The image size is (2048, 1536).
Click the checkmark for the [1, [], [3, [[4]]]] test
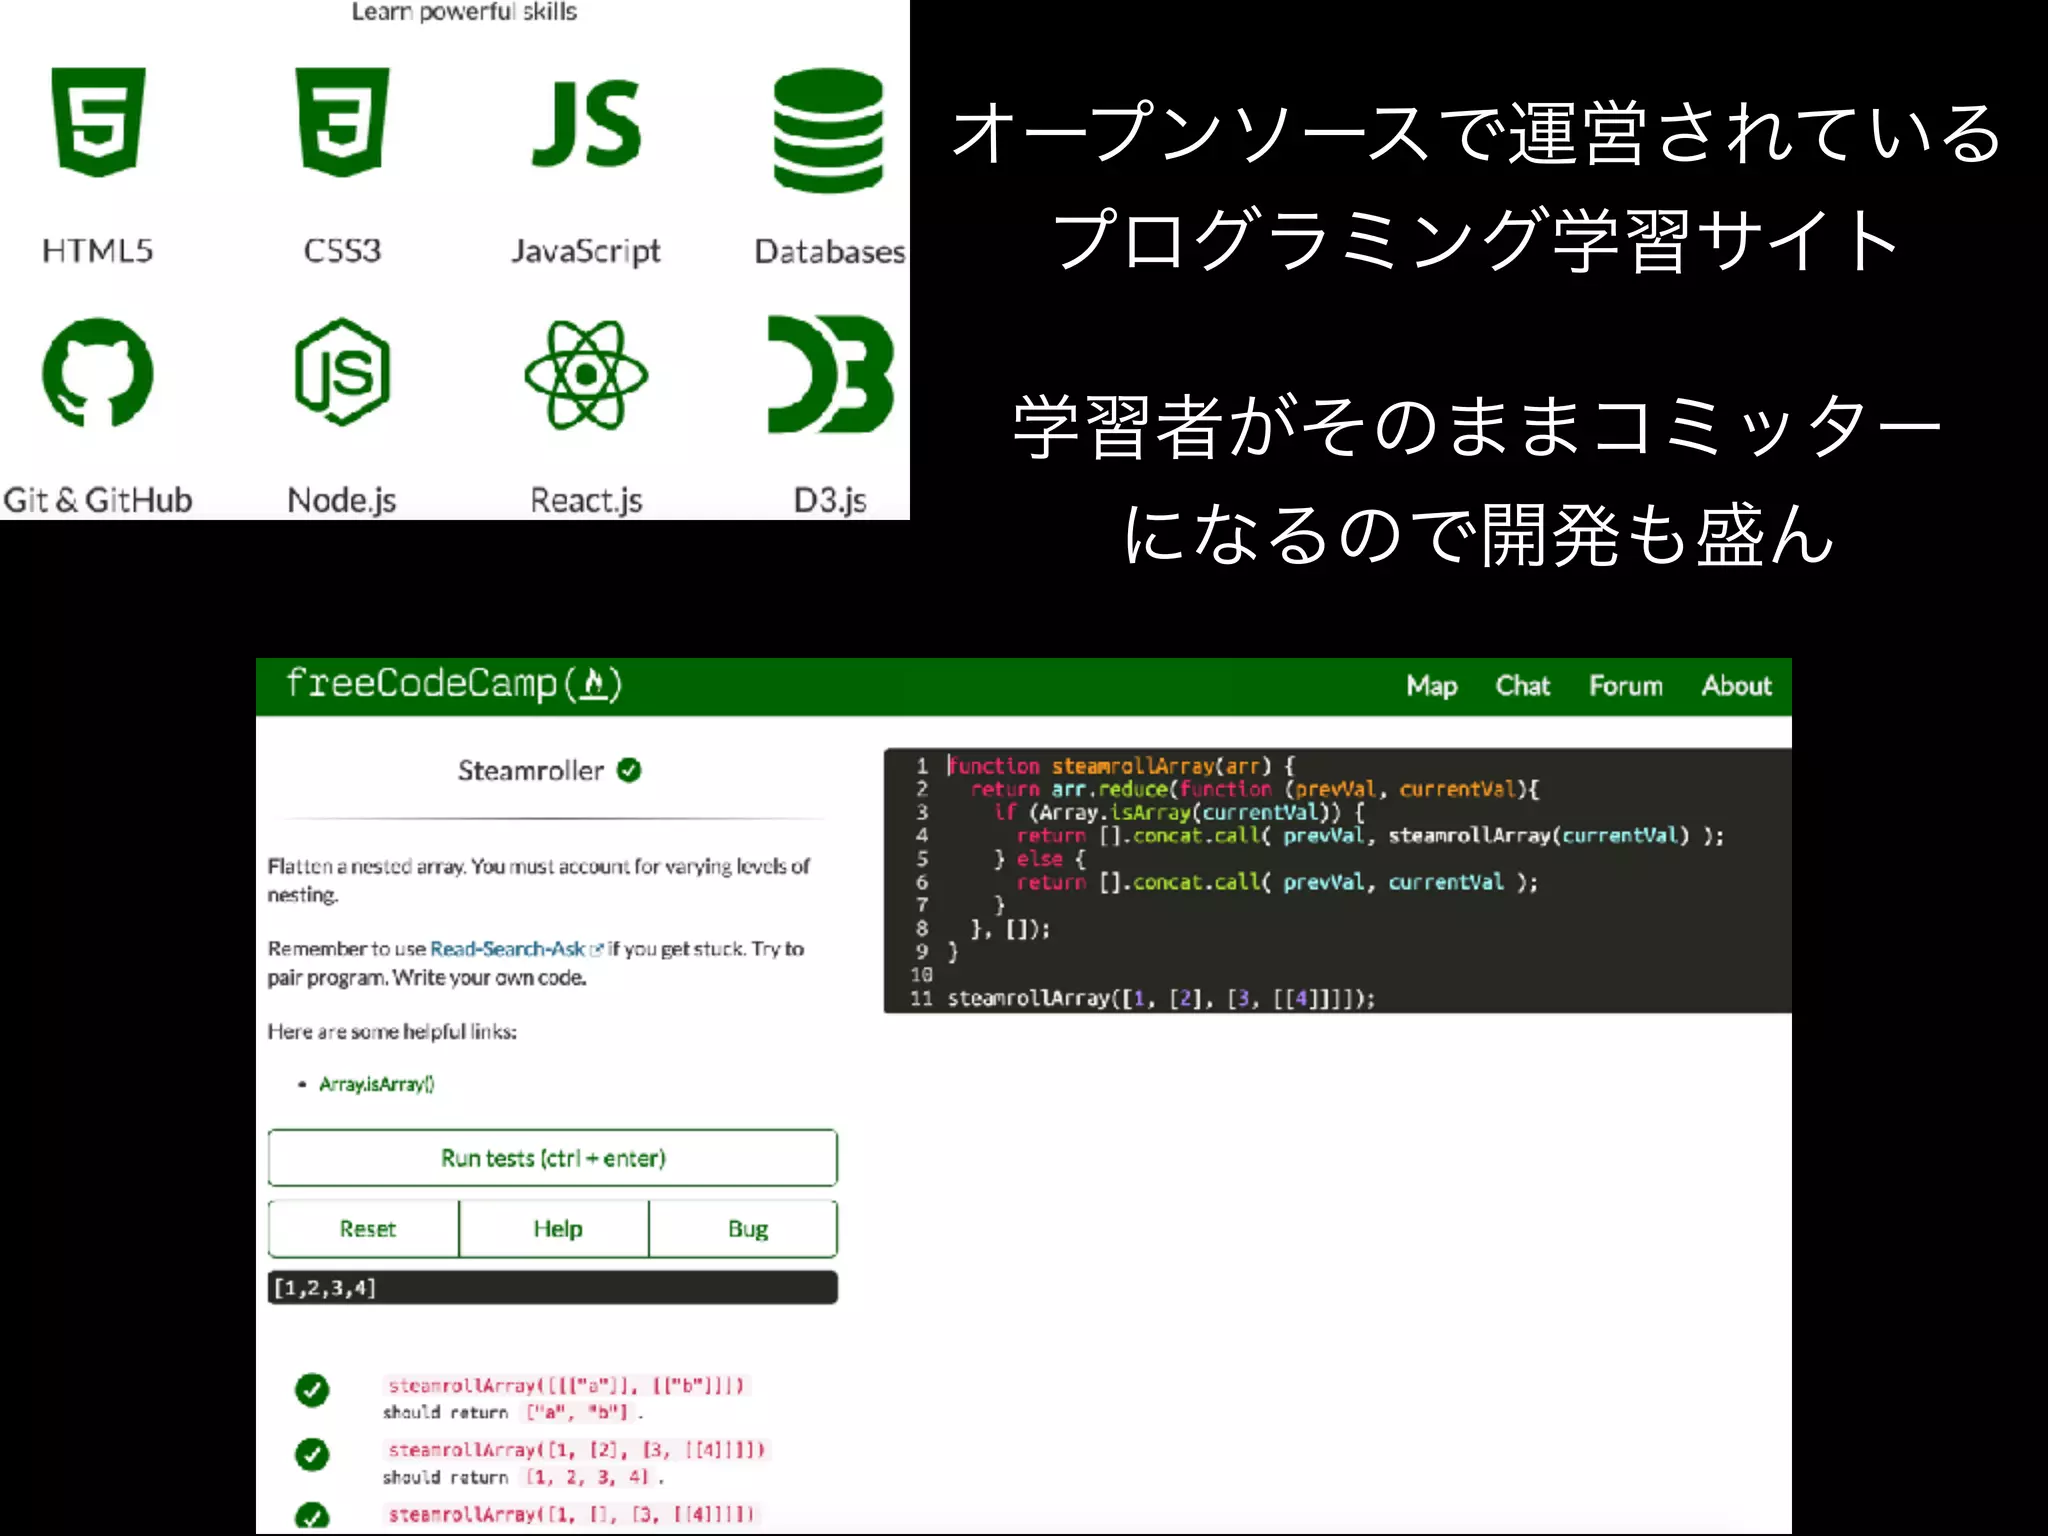point(312,1516)
